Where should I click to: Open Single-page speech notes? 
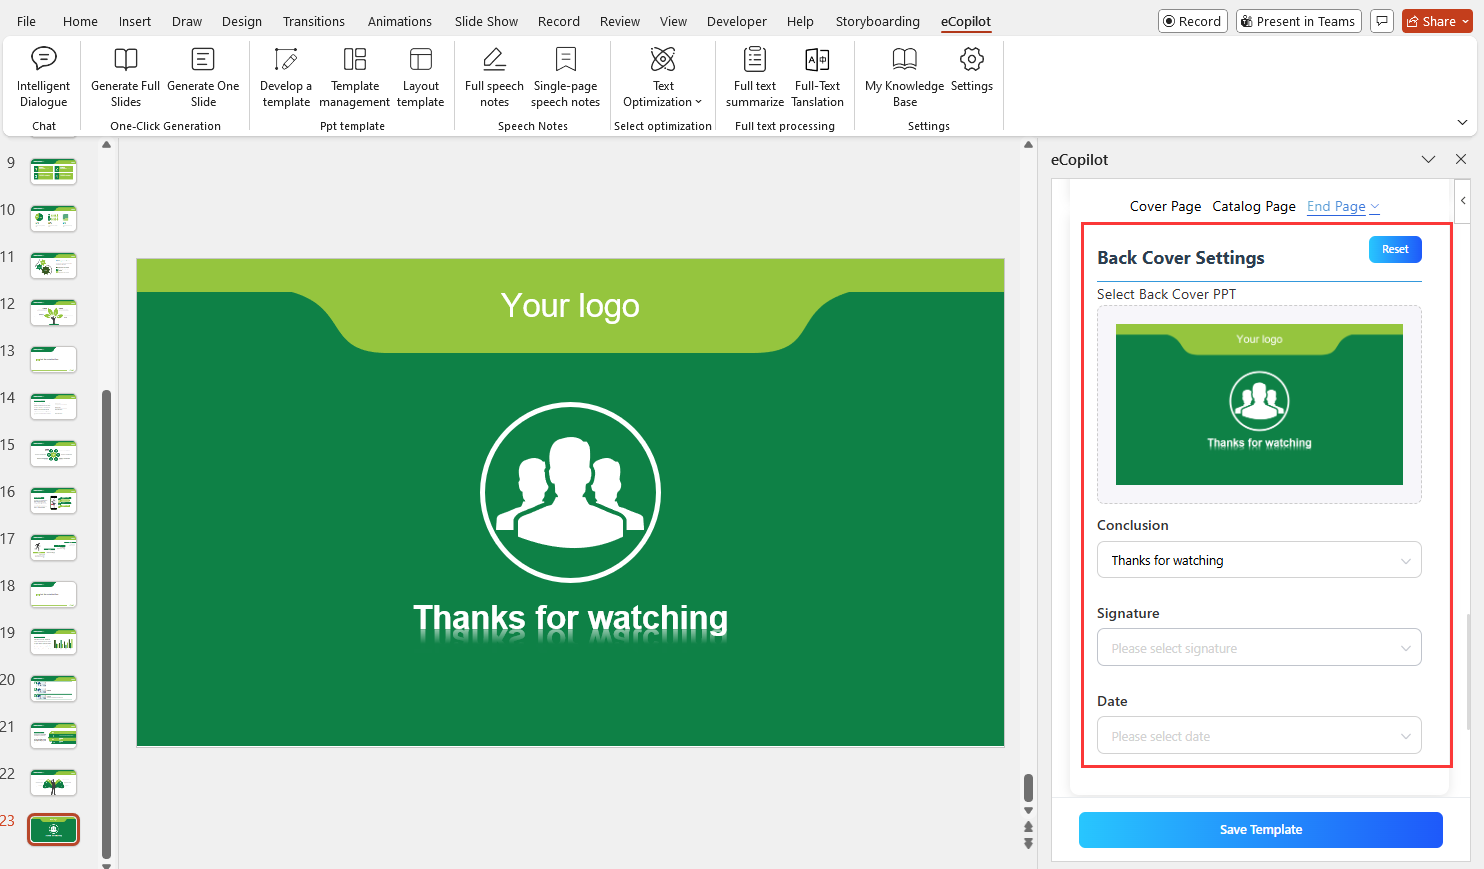click(x=565, y=75)
